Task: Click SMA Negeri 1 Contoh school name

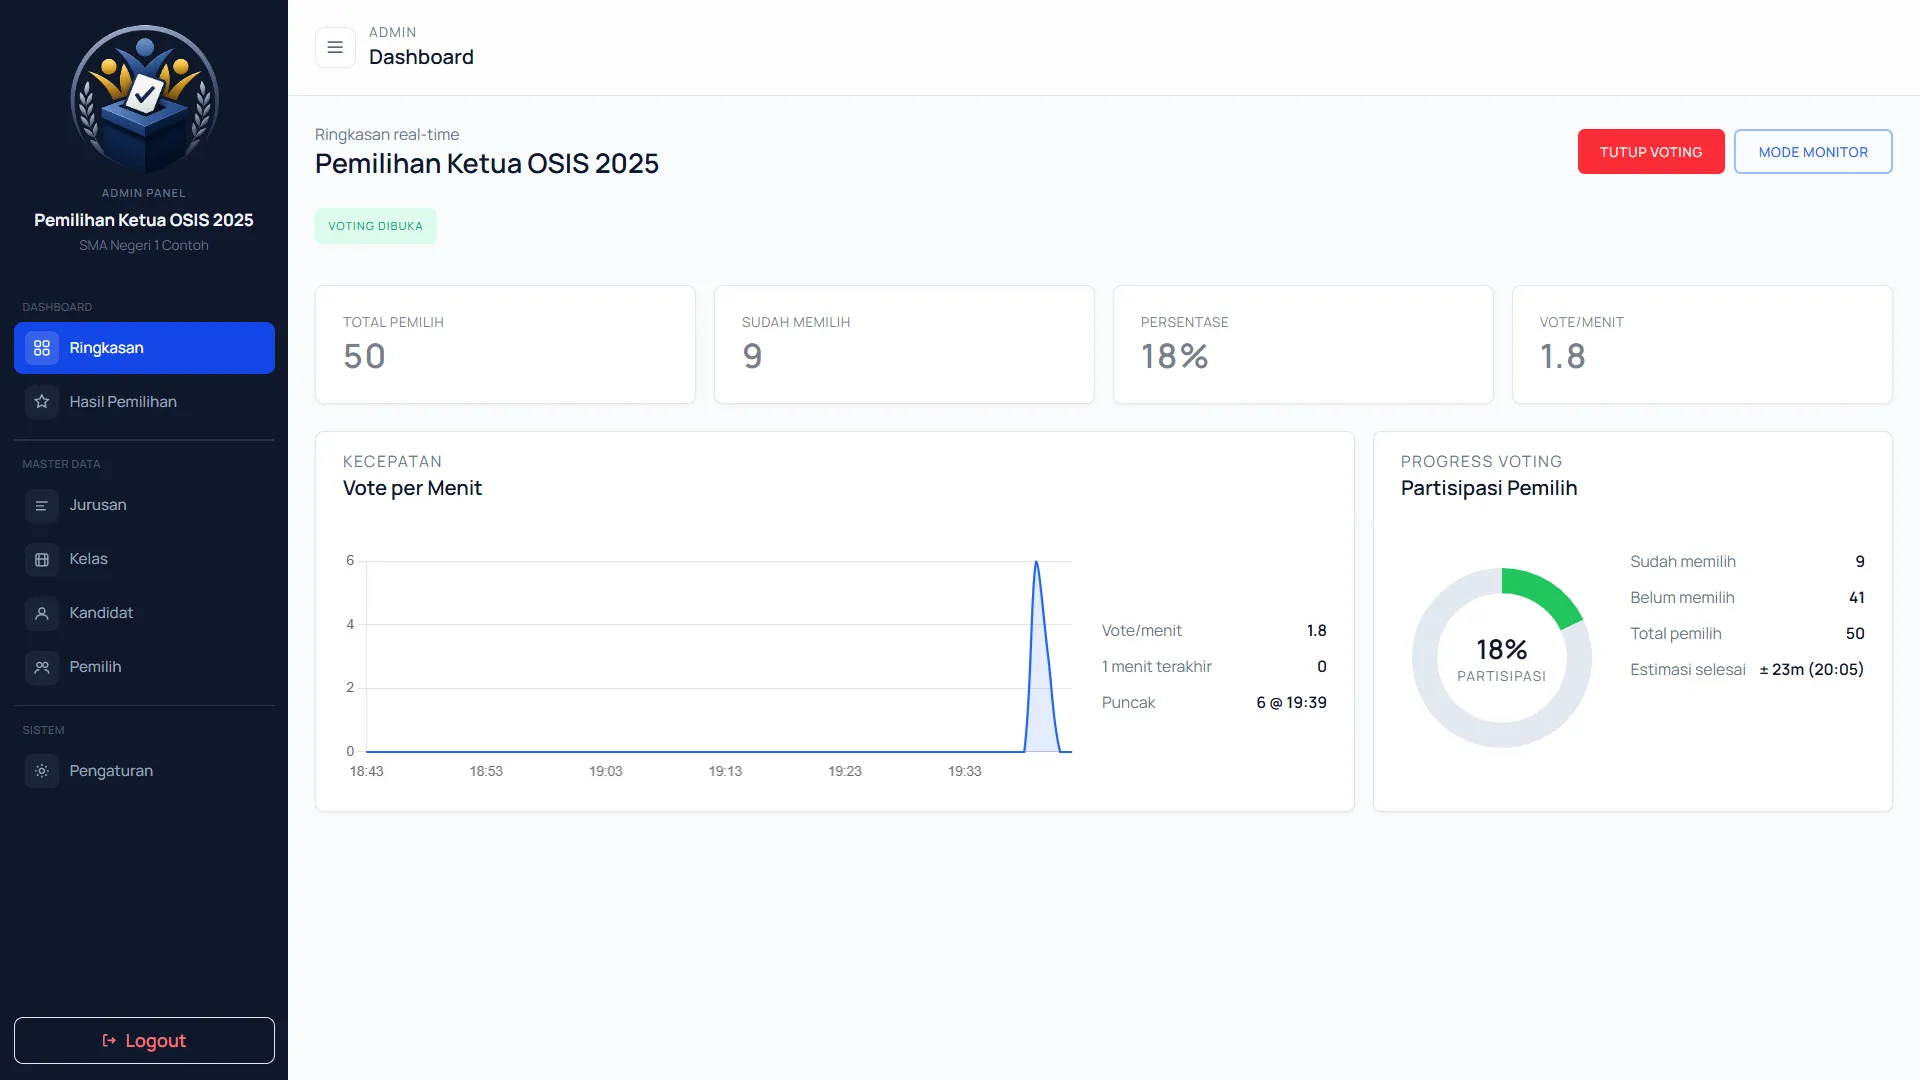Action: point(144,246)
